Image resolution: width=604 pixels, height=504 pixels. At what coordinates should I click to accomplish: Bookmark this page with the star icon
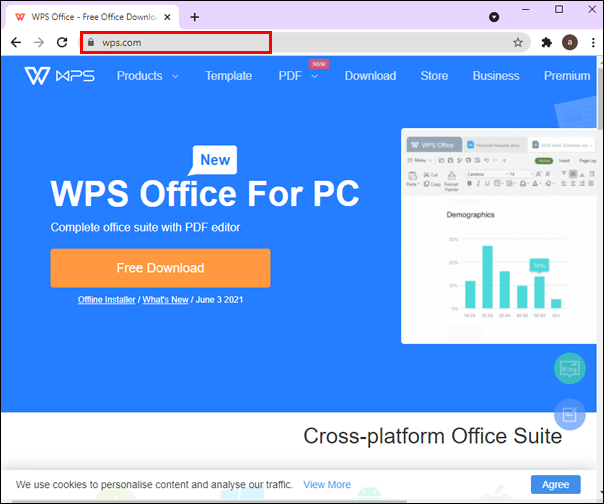(518, 42)
